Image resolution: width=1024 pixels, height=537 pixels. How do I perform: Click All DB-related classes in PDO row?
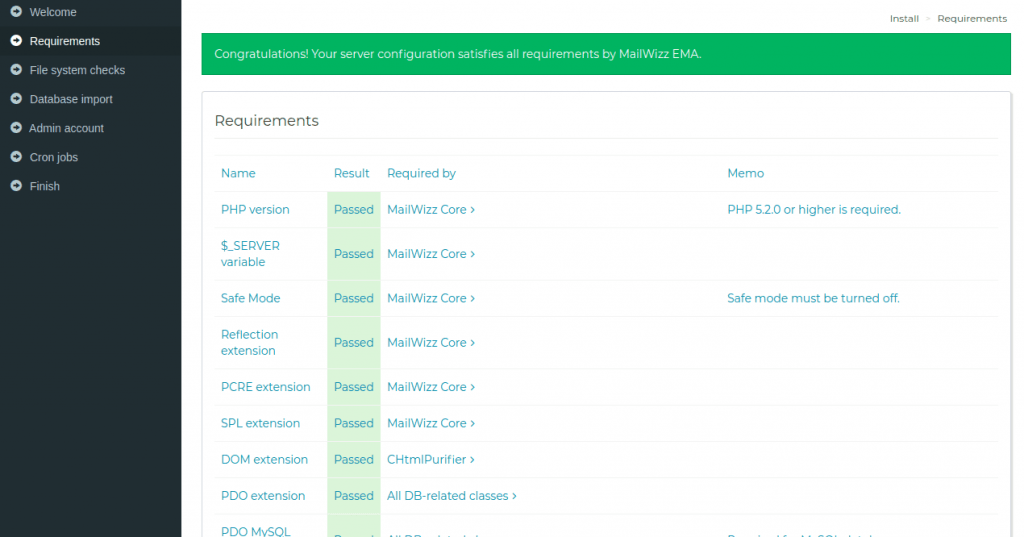point(451,496)
